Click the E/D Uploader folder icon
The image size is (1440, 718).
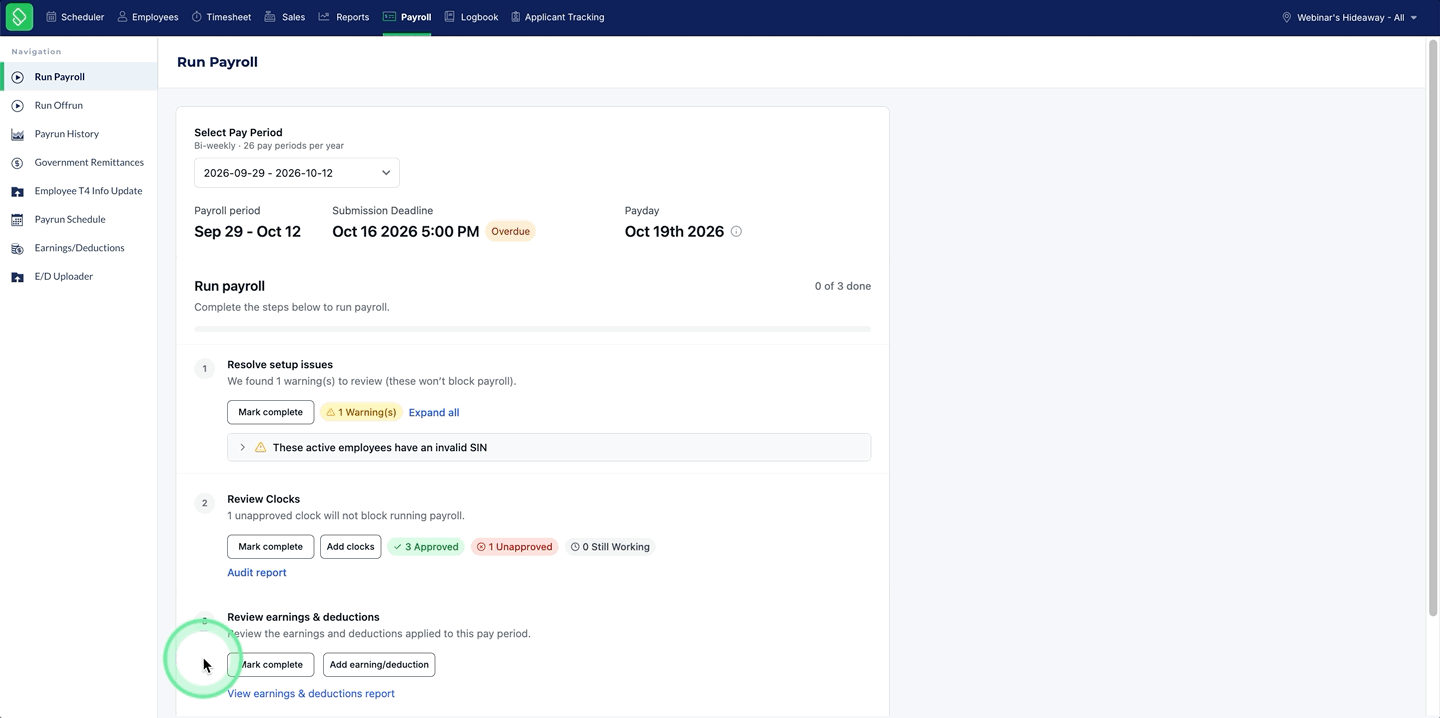point(17,277)
